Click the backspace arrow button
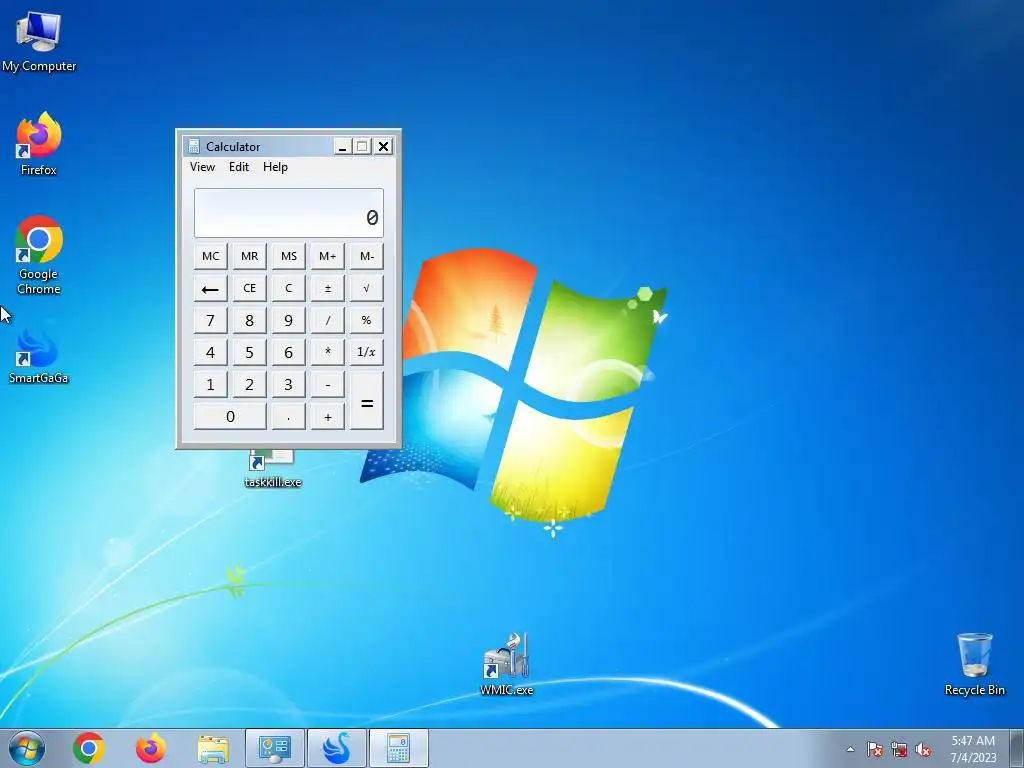 click(210, 288)
